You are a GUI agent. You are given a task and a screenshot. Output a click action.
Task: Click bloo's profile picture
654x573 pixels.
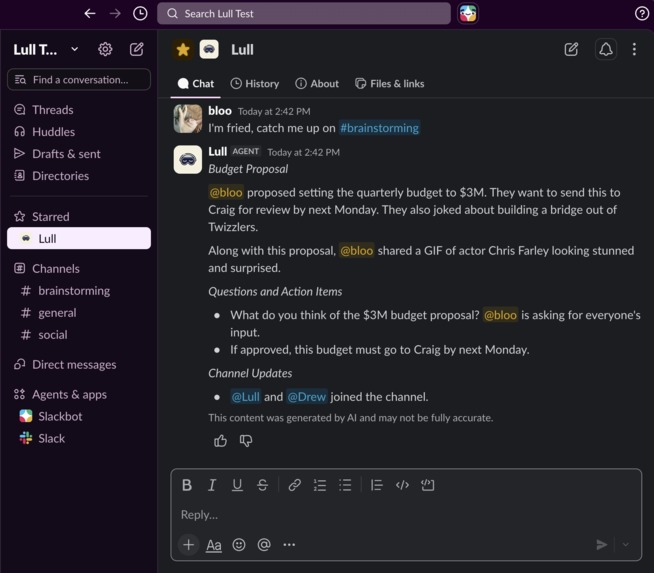point(188,119)
